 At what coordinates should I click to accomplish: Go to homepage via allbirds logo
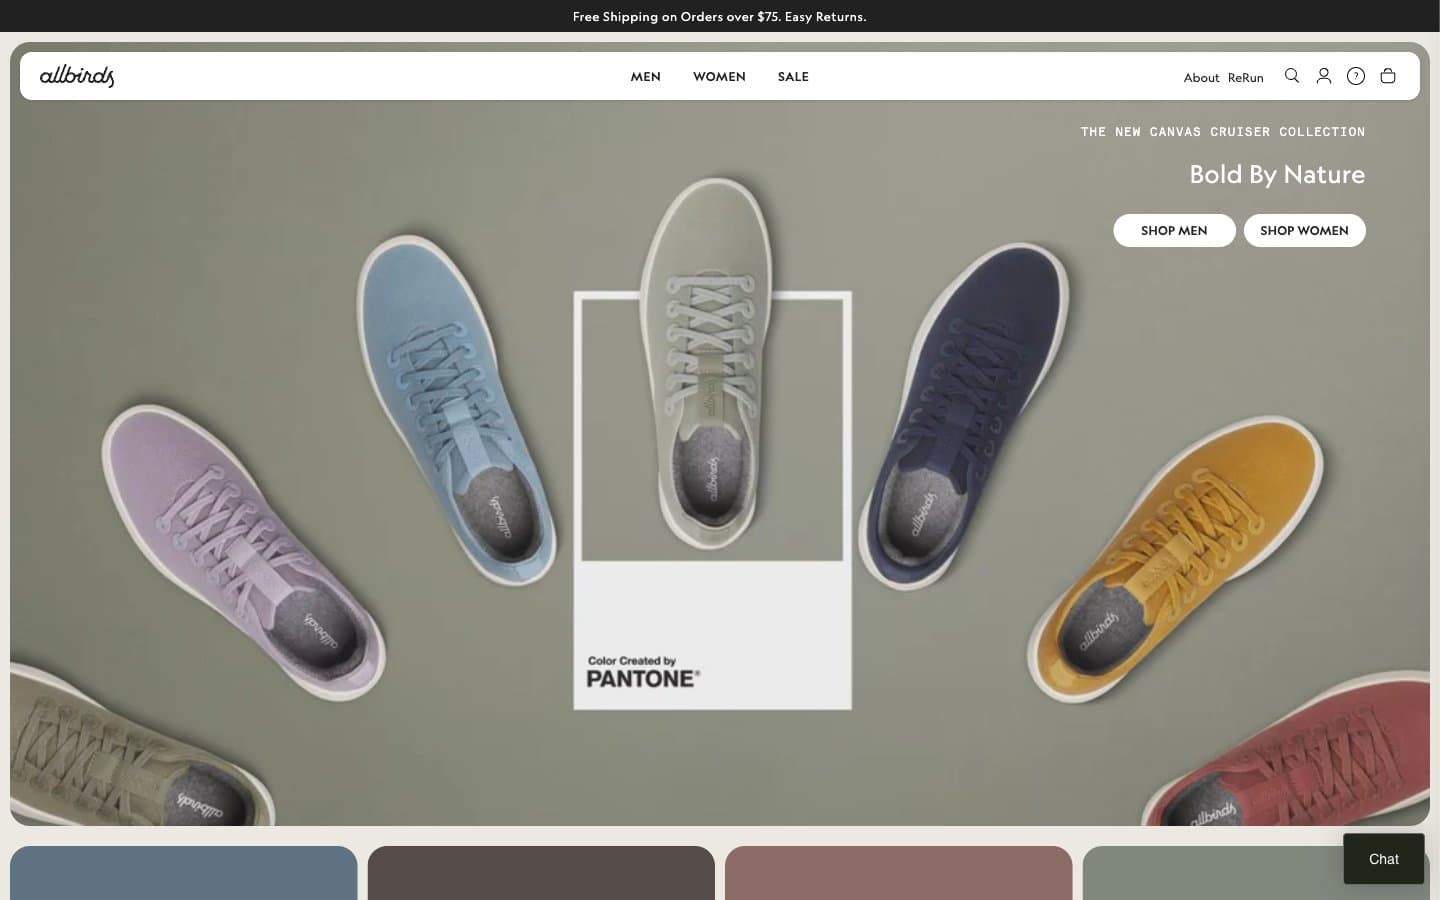coord(77,76)
